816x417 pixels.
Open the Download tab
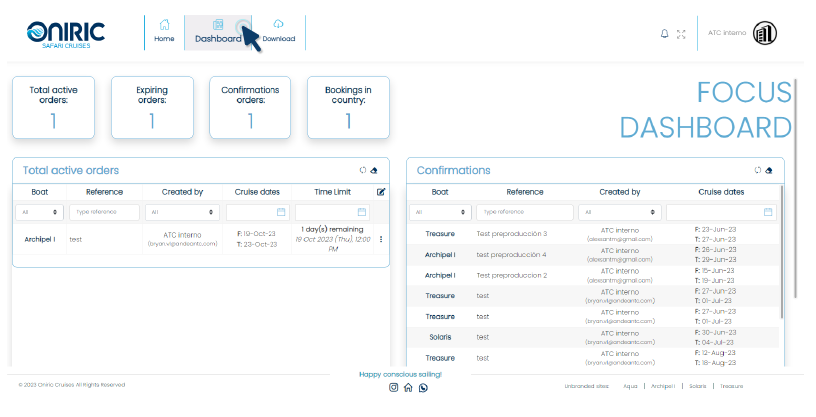tap(278, 32)
